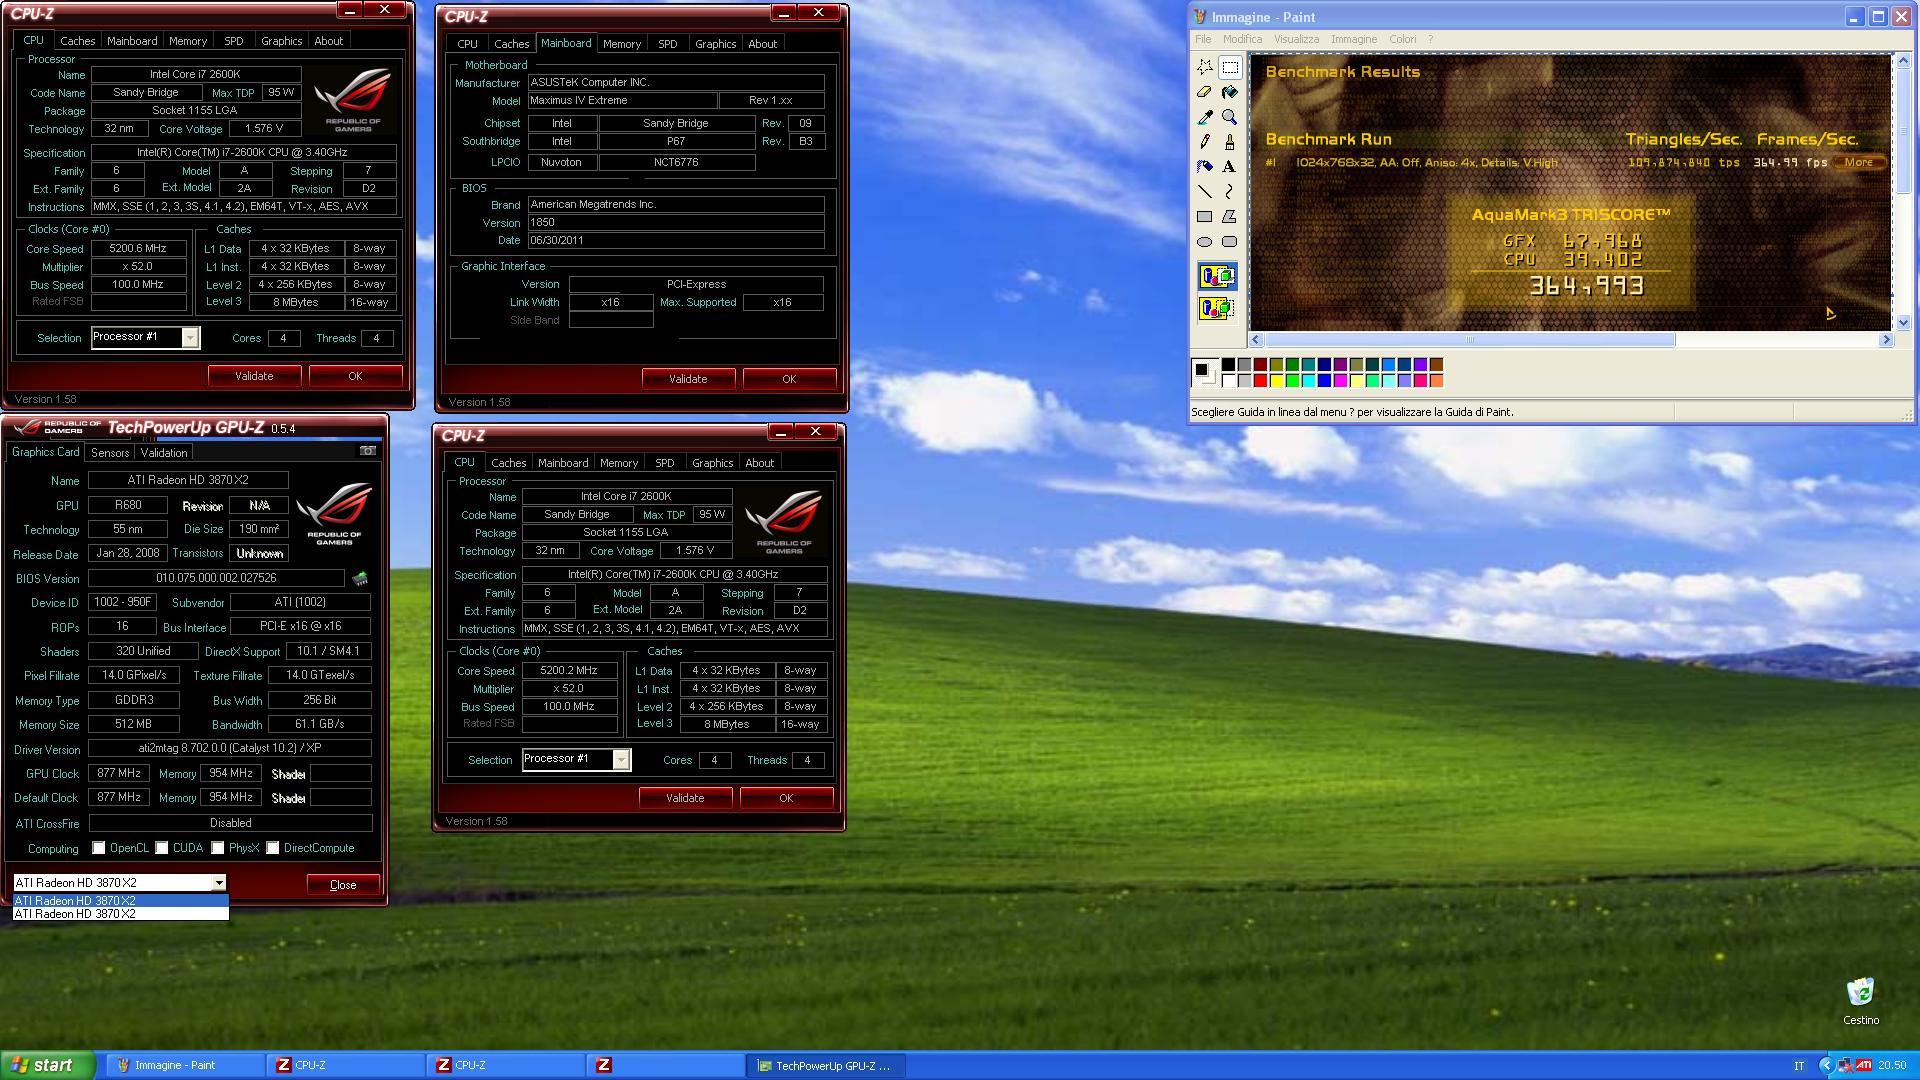Image resolution: width=1920 pixels, height=1080 pixels.
Task: Select second ATI Radeon HD 3870 X2 list entry
Action: click(x=121, y=914)
